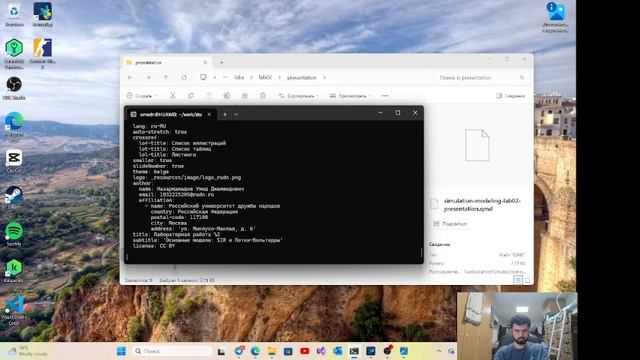Select the terminal tab titled ~/work/stu

(x=171, y=114)
